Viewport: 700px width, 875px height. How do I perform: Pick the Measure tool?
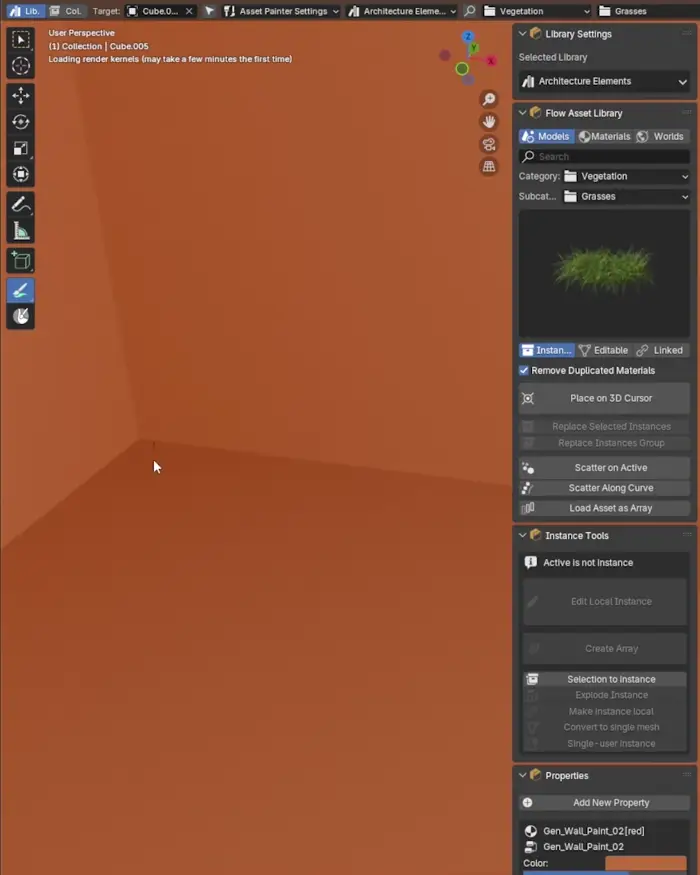point(21,231)
